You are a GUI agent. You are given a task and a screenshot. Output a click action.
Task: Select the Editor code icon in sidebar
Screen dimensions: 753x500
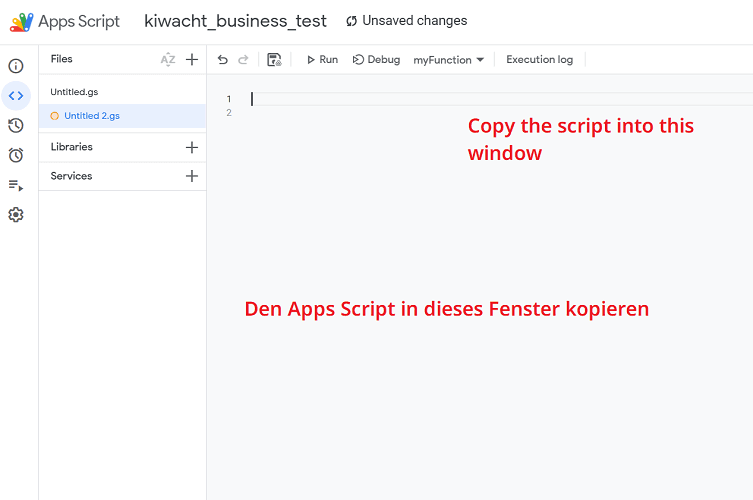tap(16, 96)
